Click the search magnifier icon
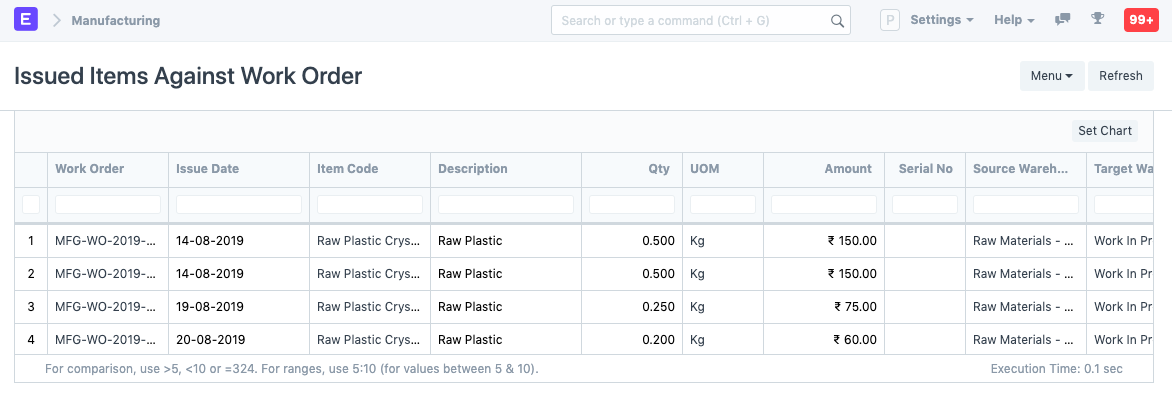1172x399 pixels. [838, 21]
